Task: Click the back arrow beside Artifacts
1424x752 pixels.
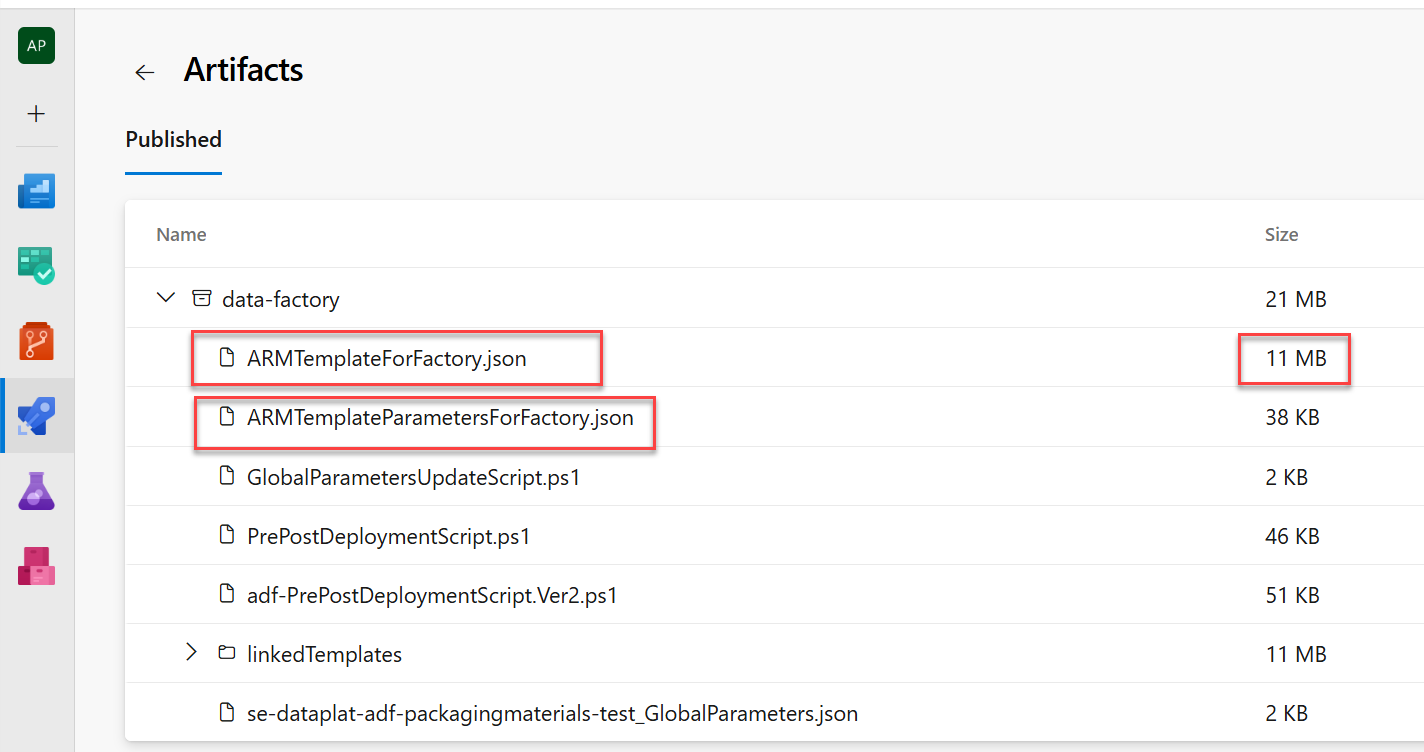Action: (x=145, y=72)
